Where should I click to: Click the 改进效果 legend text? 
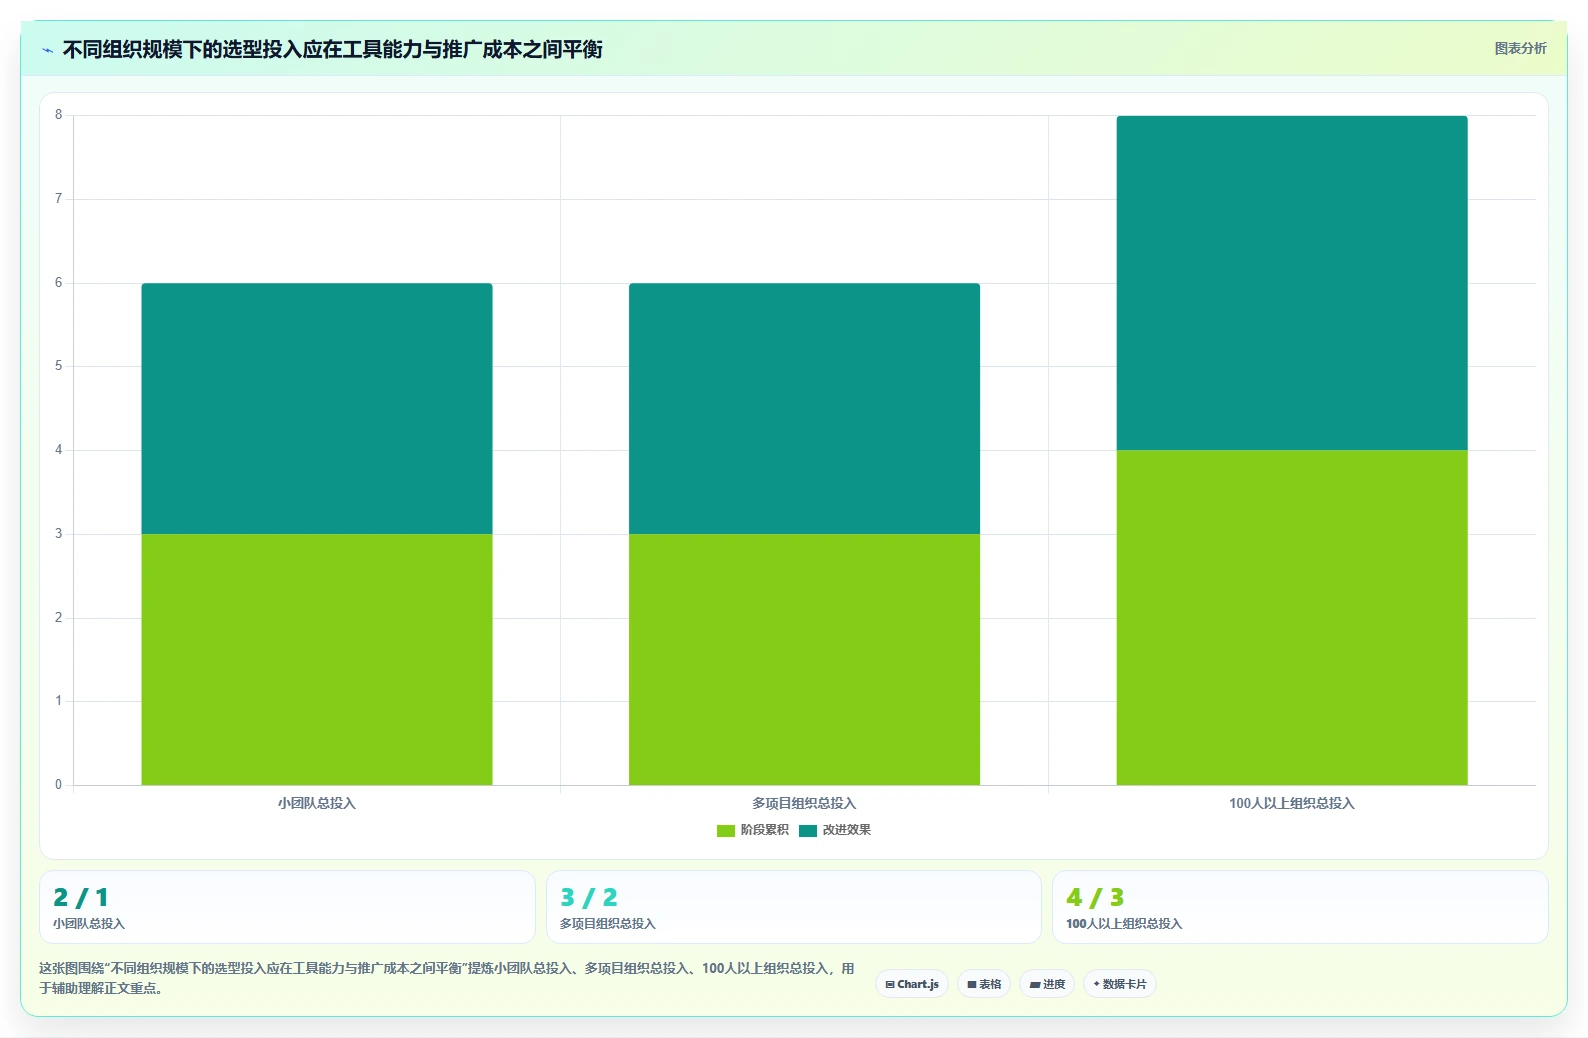coord(847,830)
